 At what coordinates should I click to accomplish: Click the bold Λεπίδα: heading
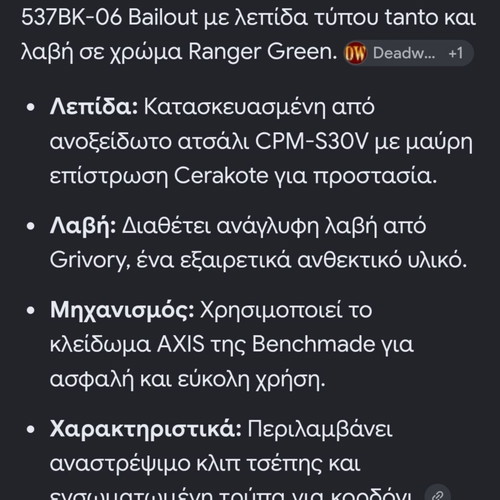point(94,107)
